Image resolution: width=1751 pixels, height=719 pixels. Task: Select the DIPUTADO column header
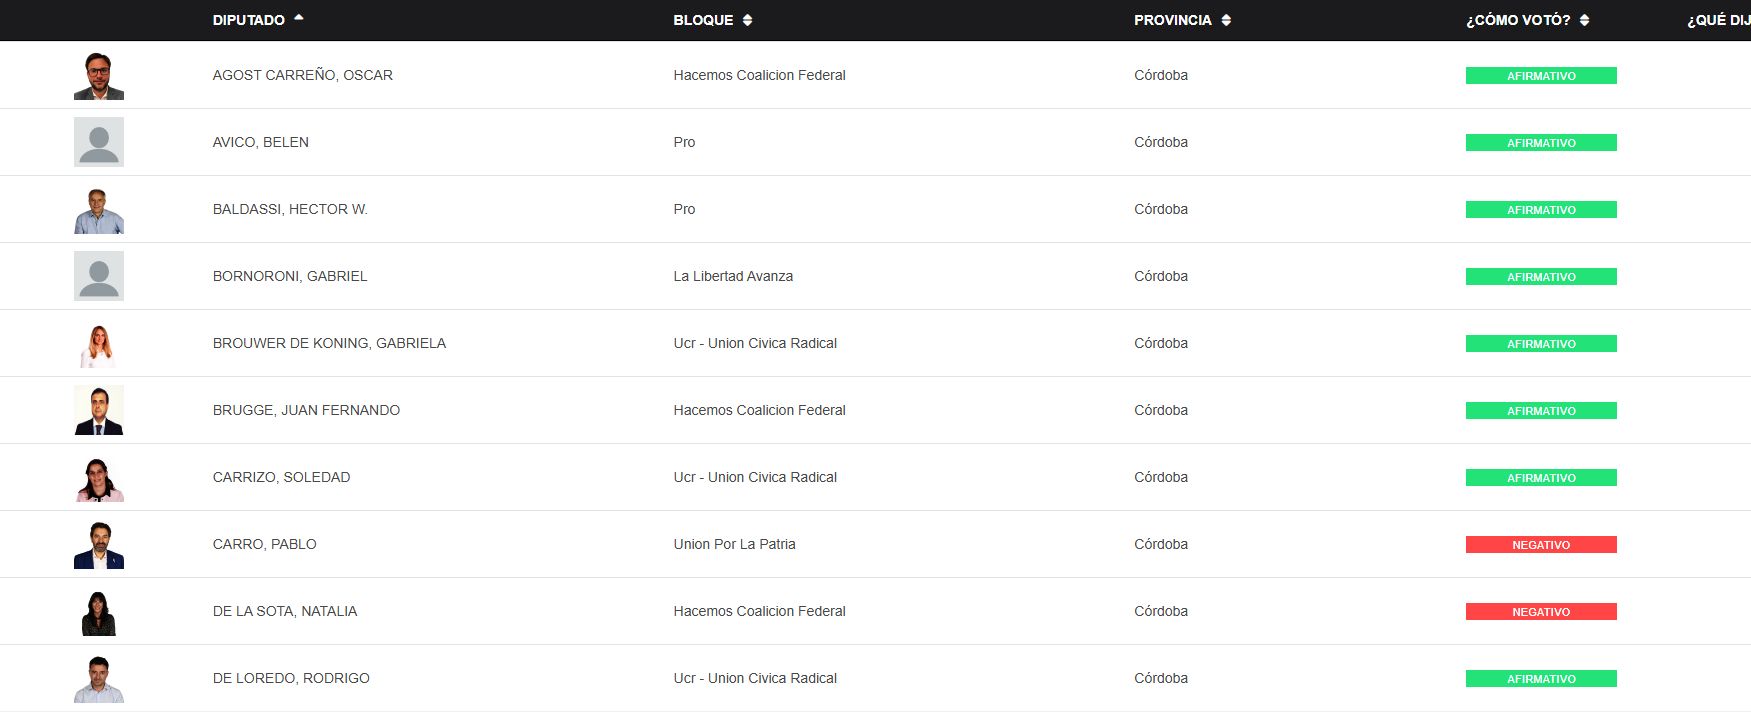[x=248, y=20]
